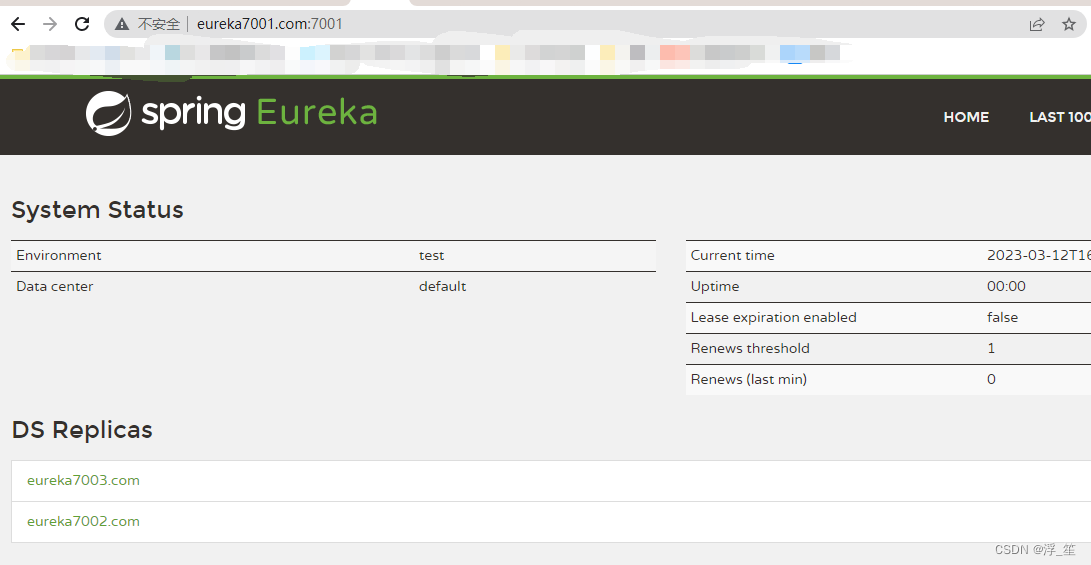The height and width of the screenshot is (565, 1091).
Task: Select the Current time label
Action: (733, 255)
